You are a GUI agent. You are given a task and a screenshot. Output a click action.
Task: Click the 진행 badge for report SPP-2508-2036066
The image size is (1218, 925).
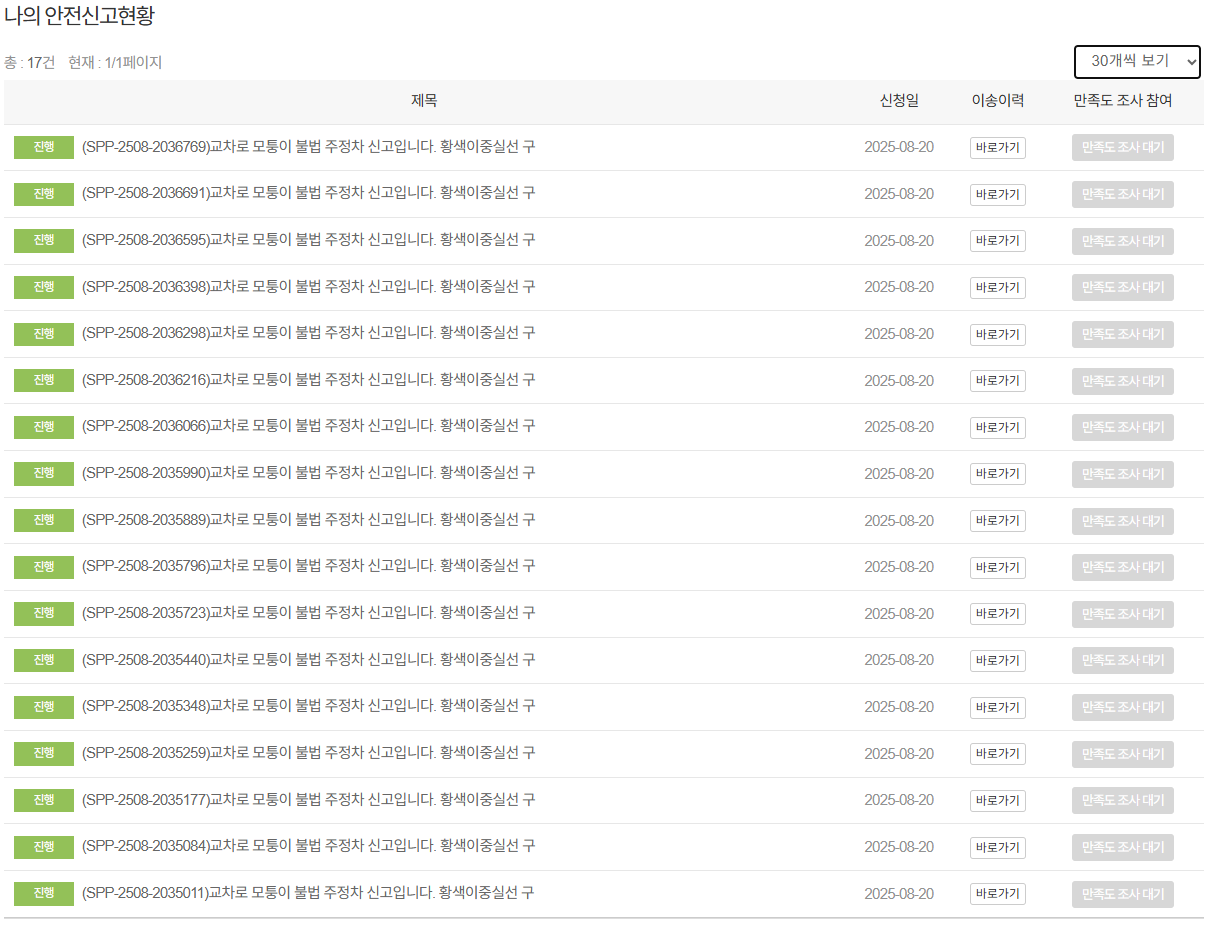click(43, 427)
